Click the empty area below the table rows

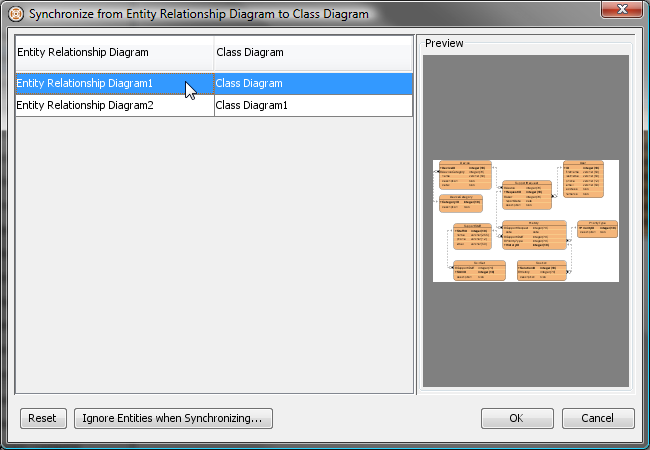214,254
